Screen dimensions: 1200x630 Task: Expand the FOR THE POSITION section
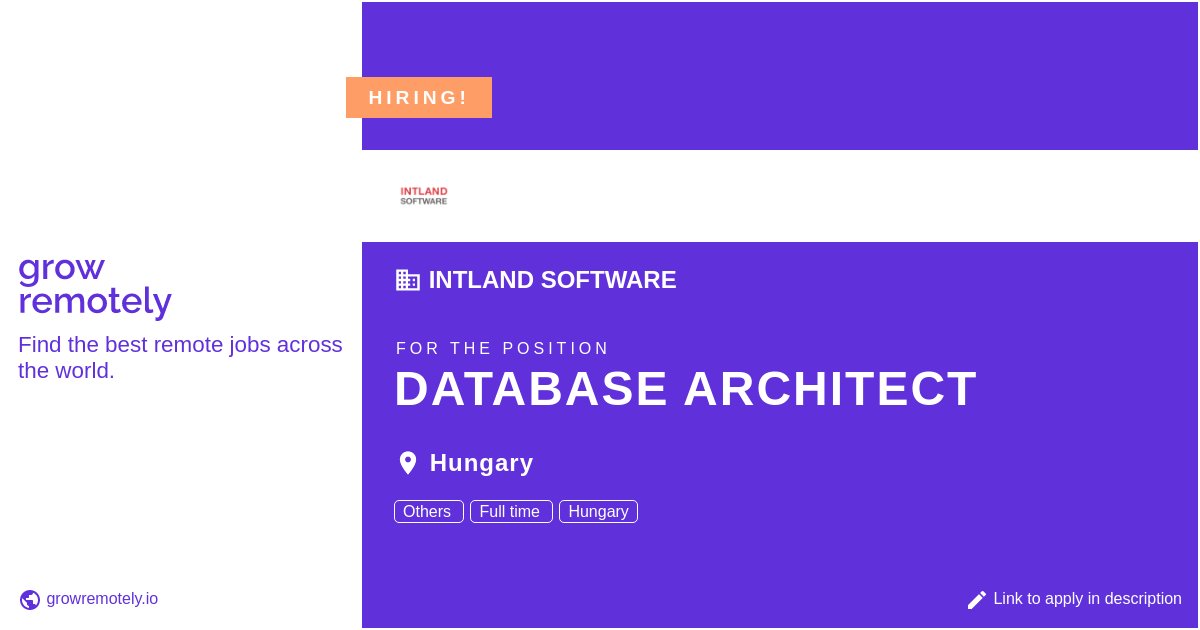[x=503, y=348]
